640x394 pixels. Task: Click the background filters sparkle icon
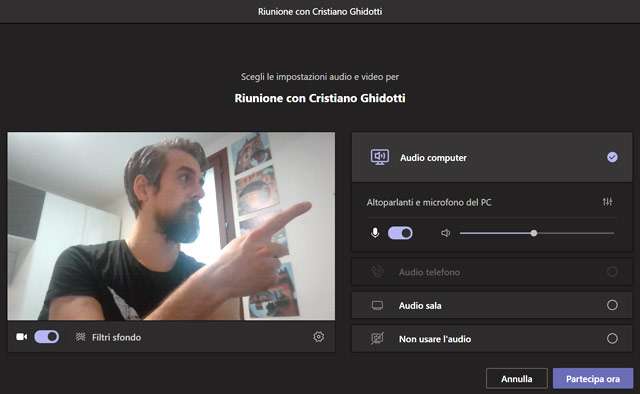tap(80, 337)
